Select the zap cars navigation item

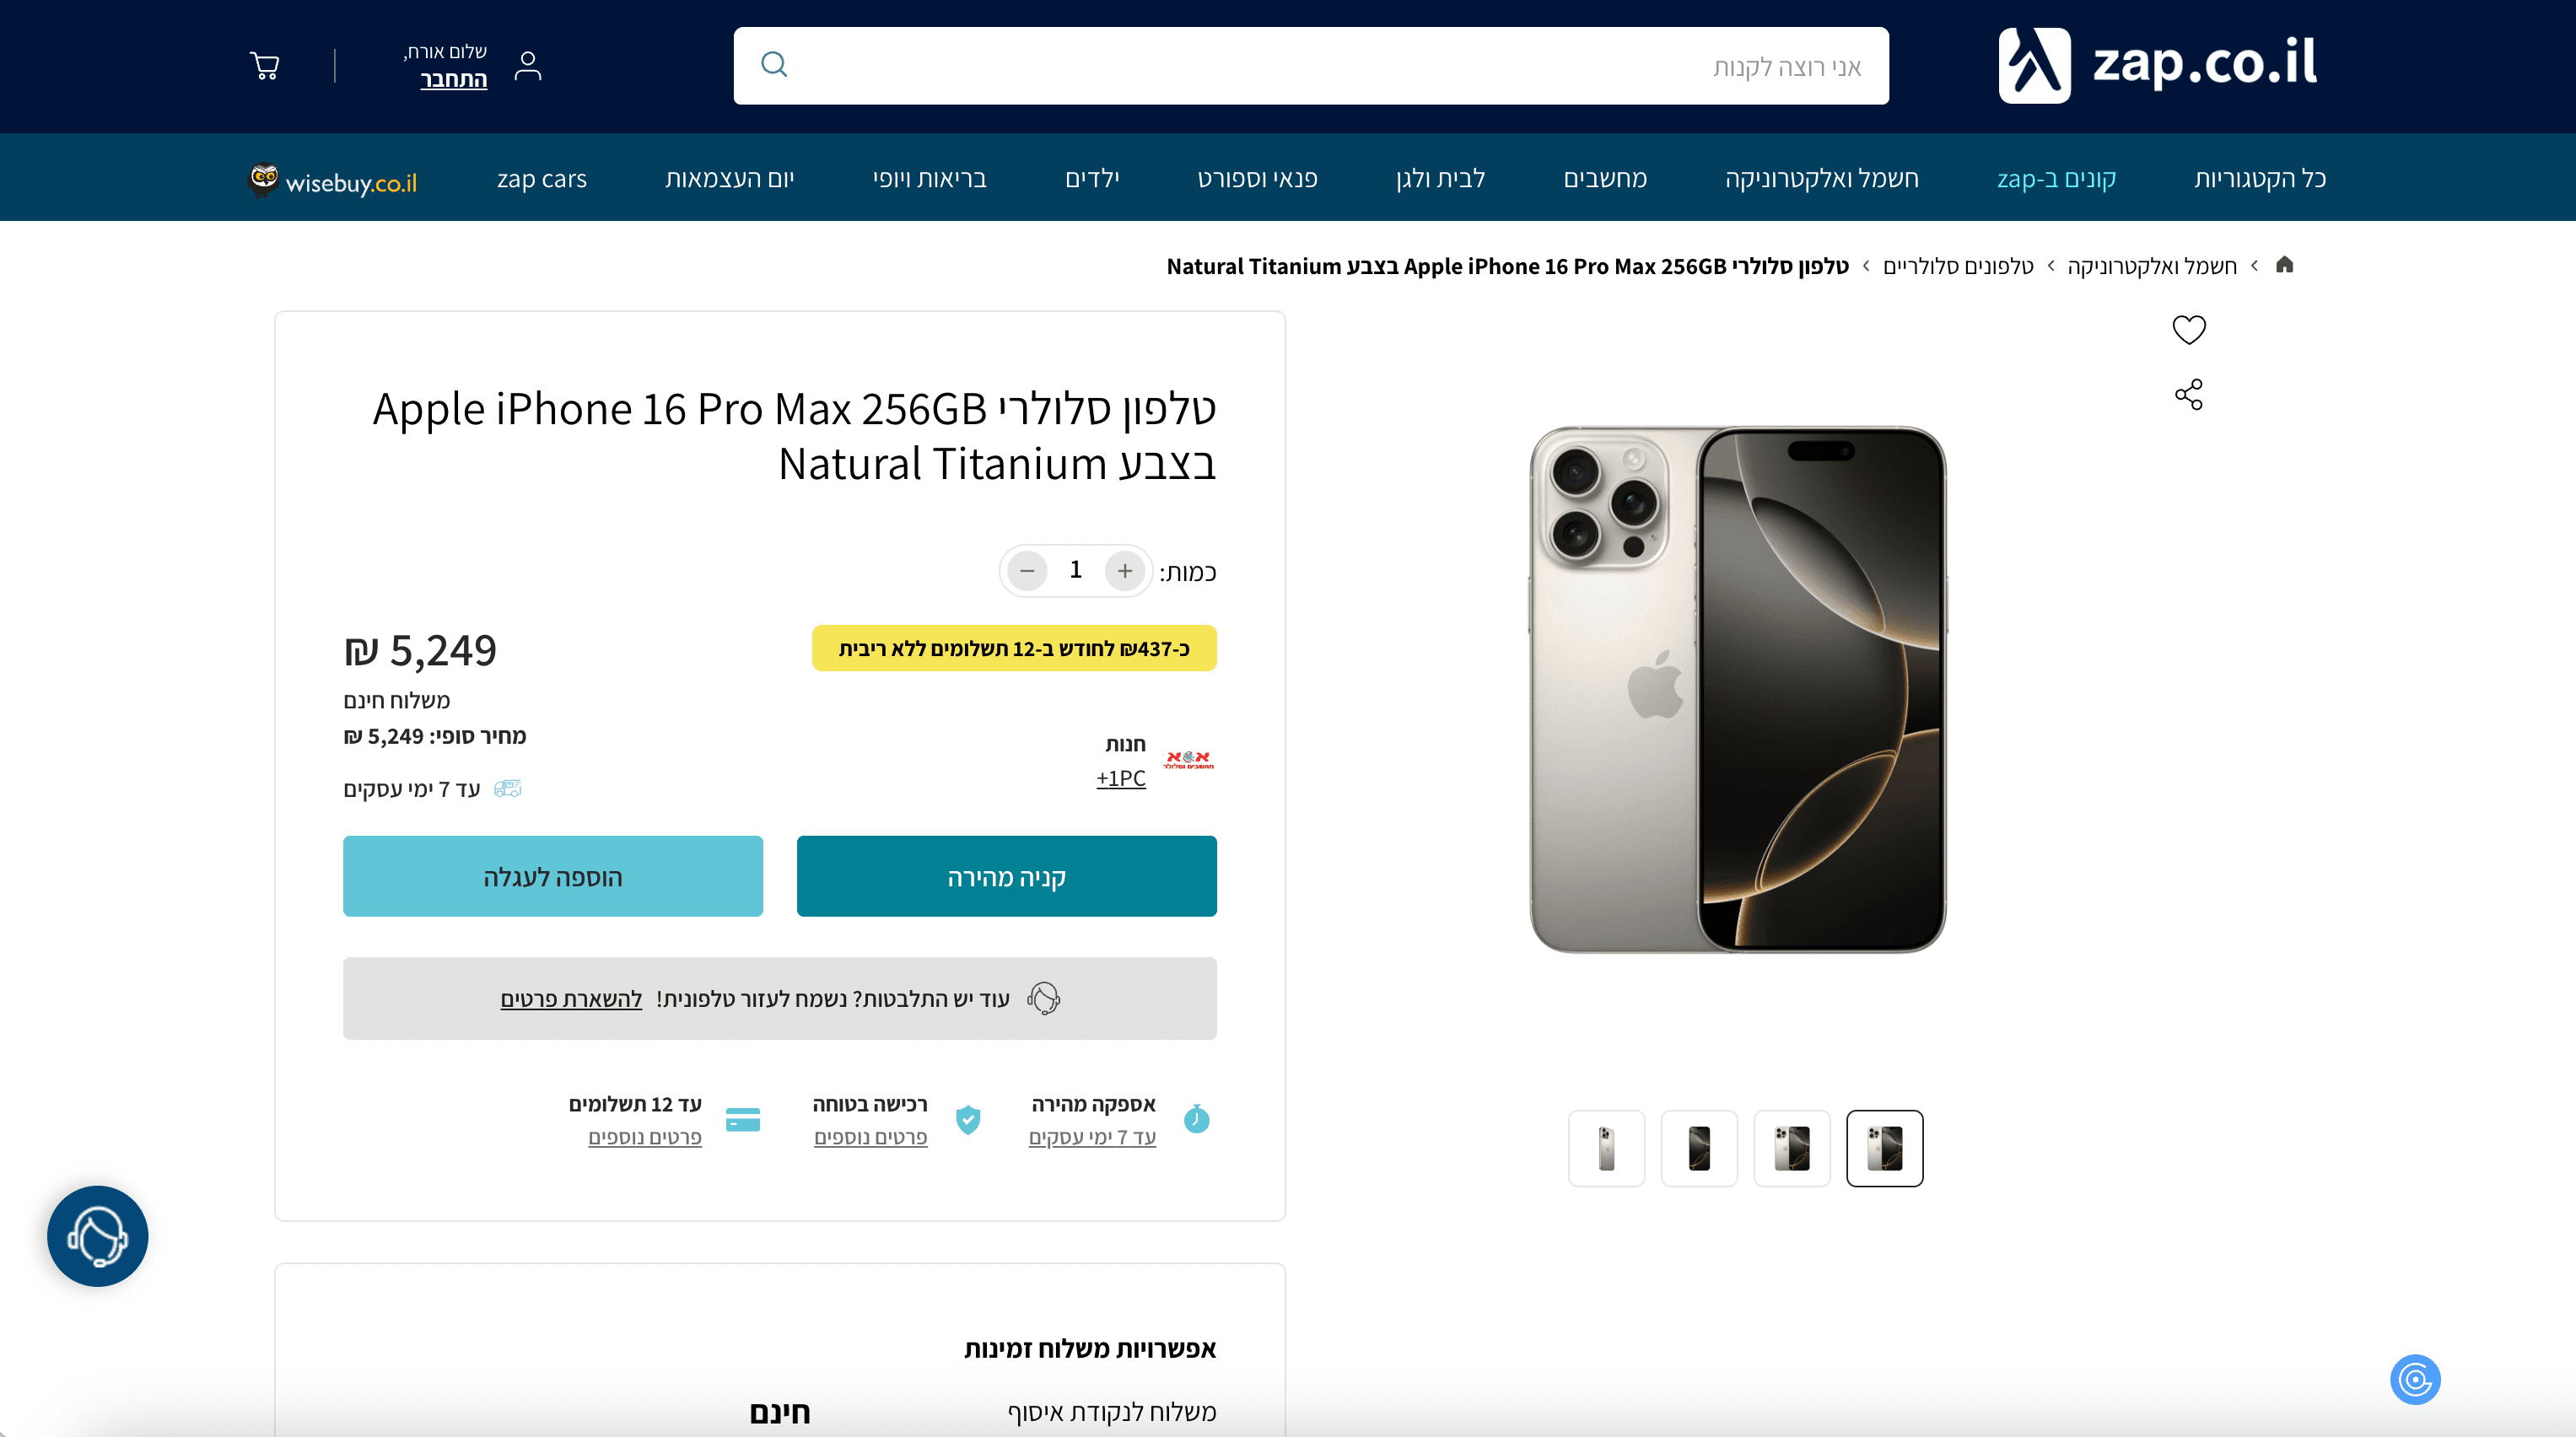coord(541,179)
